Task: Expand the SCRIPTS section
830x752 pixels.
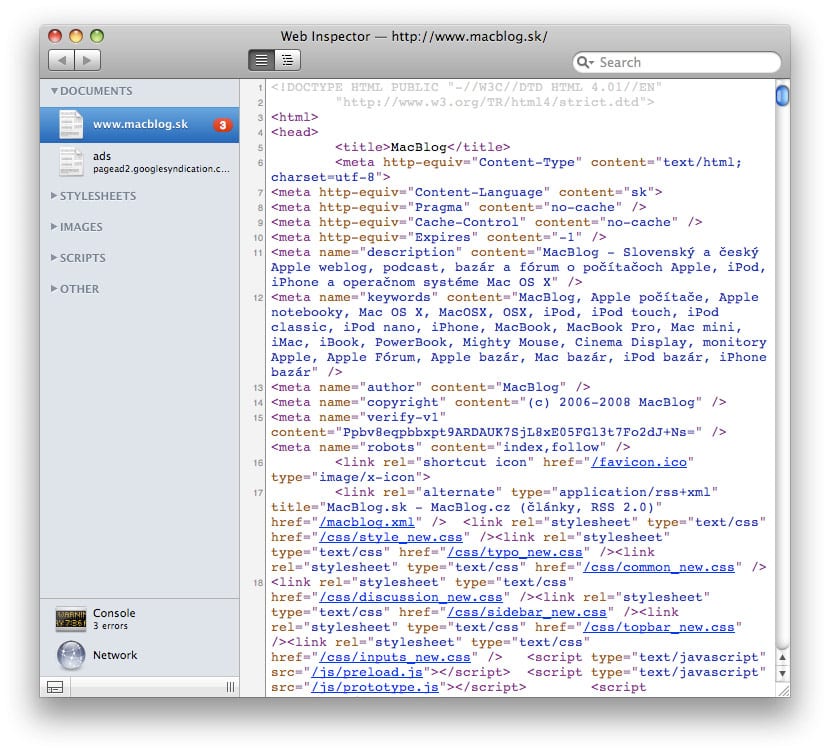Action: pos(54,258)
